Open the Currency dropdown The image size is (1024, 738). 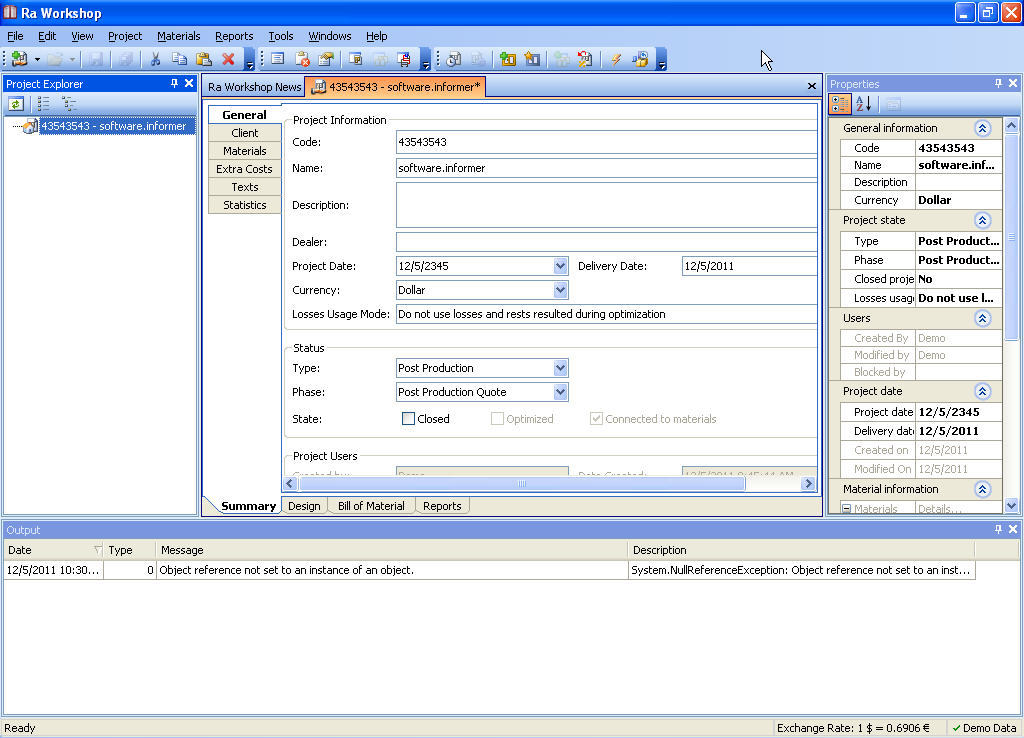tap(560, 290)
